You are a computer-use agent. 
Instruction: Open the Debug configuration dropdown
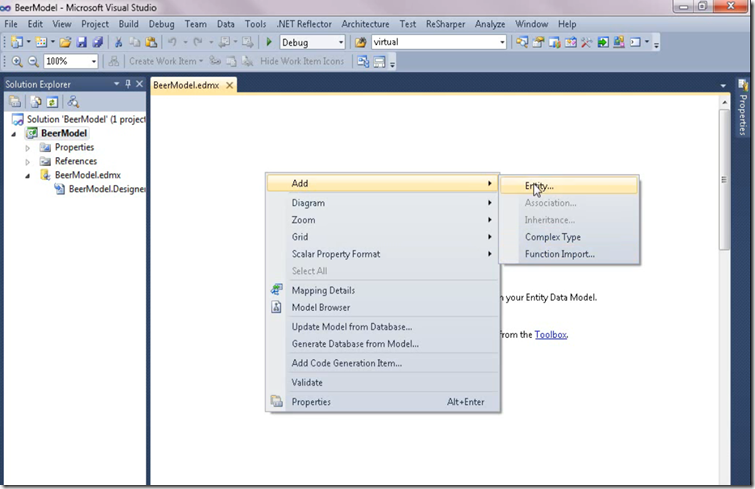[341, 42]
